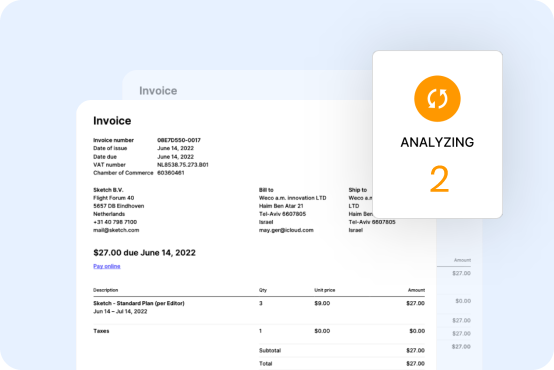554x370 pixels.
Task: Click the $27.00 due June 14, 2022 heading
Action: click(x=144, y=253)
